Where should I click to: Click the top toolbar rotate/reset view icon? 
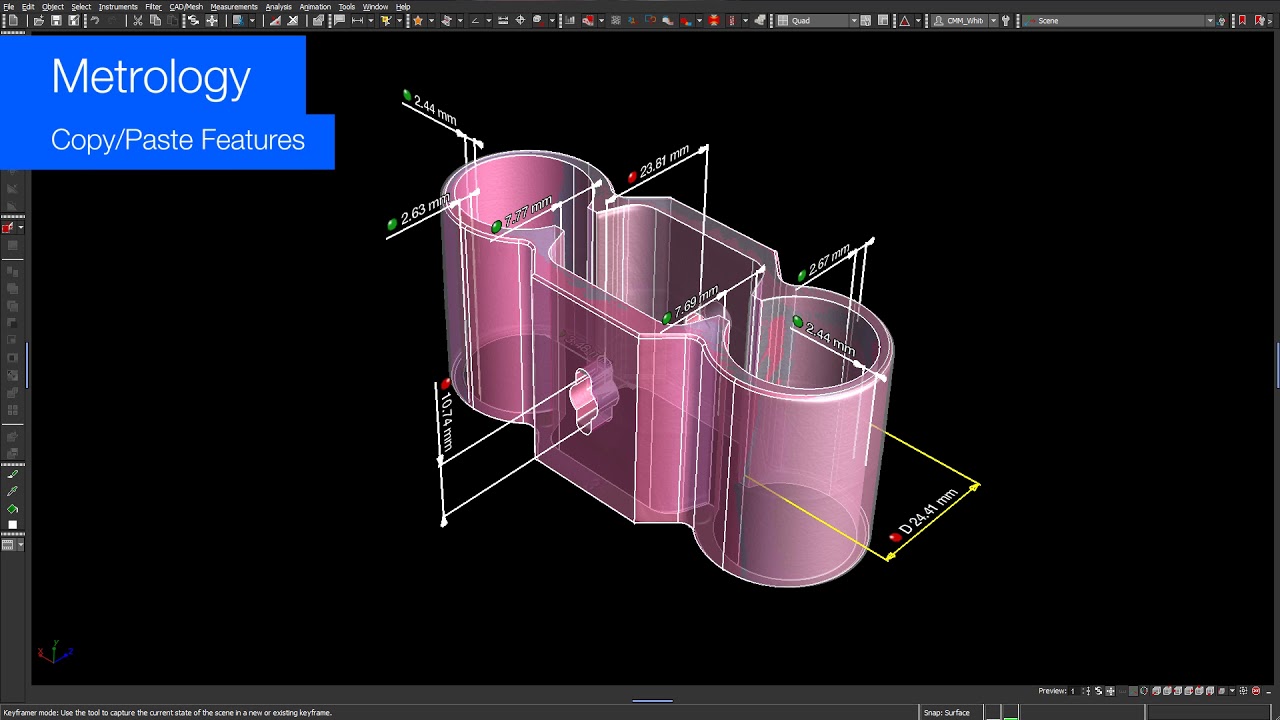click(x=193, y=20)
